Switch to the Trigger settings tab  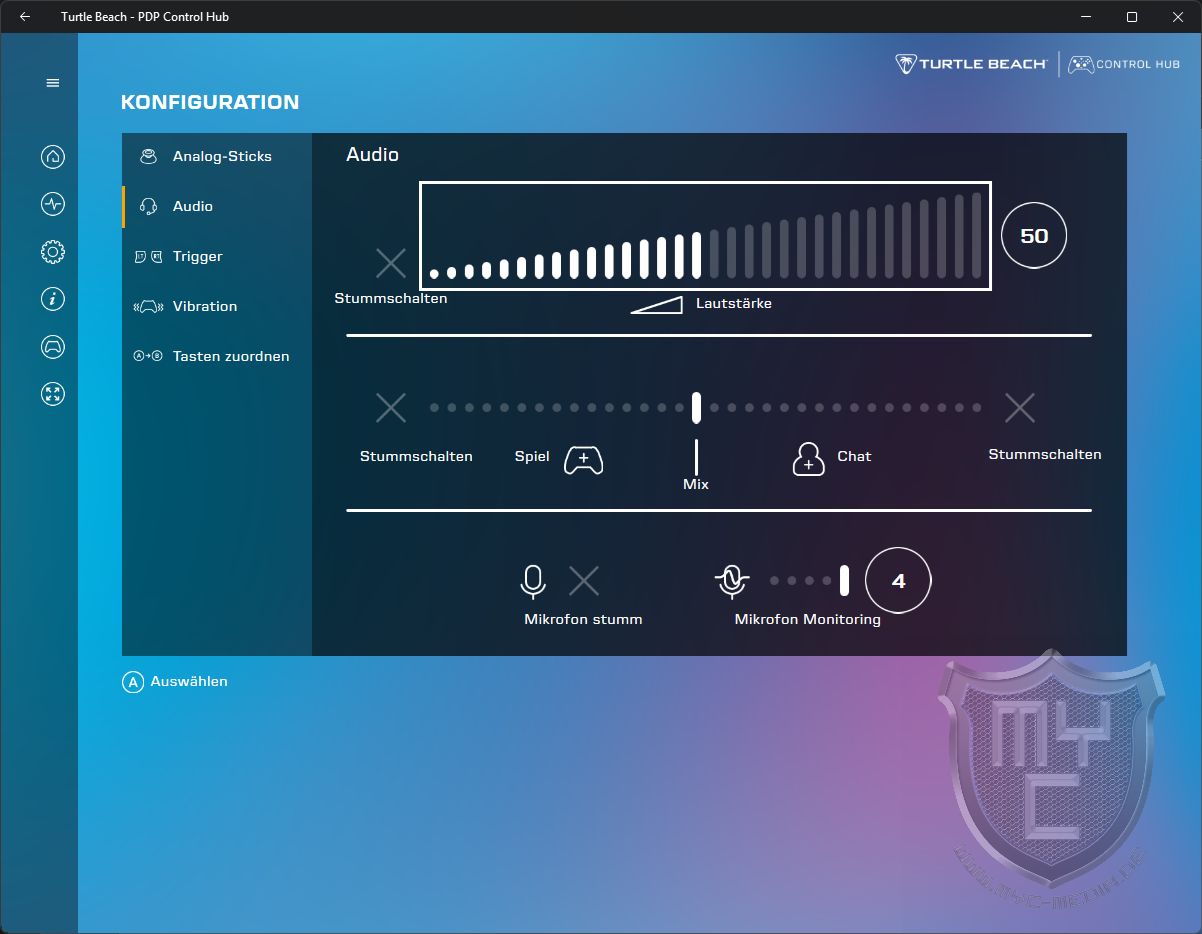point(197,256)
